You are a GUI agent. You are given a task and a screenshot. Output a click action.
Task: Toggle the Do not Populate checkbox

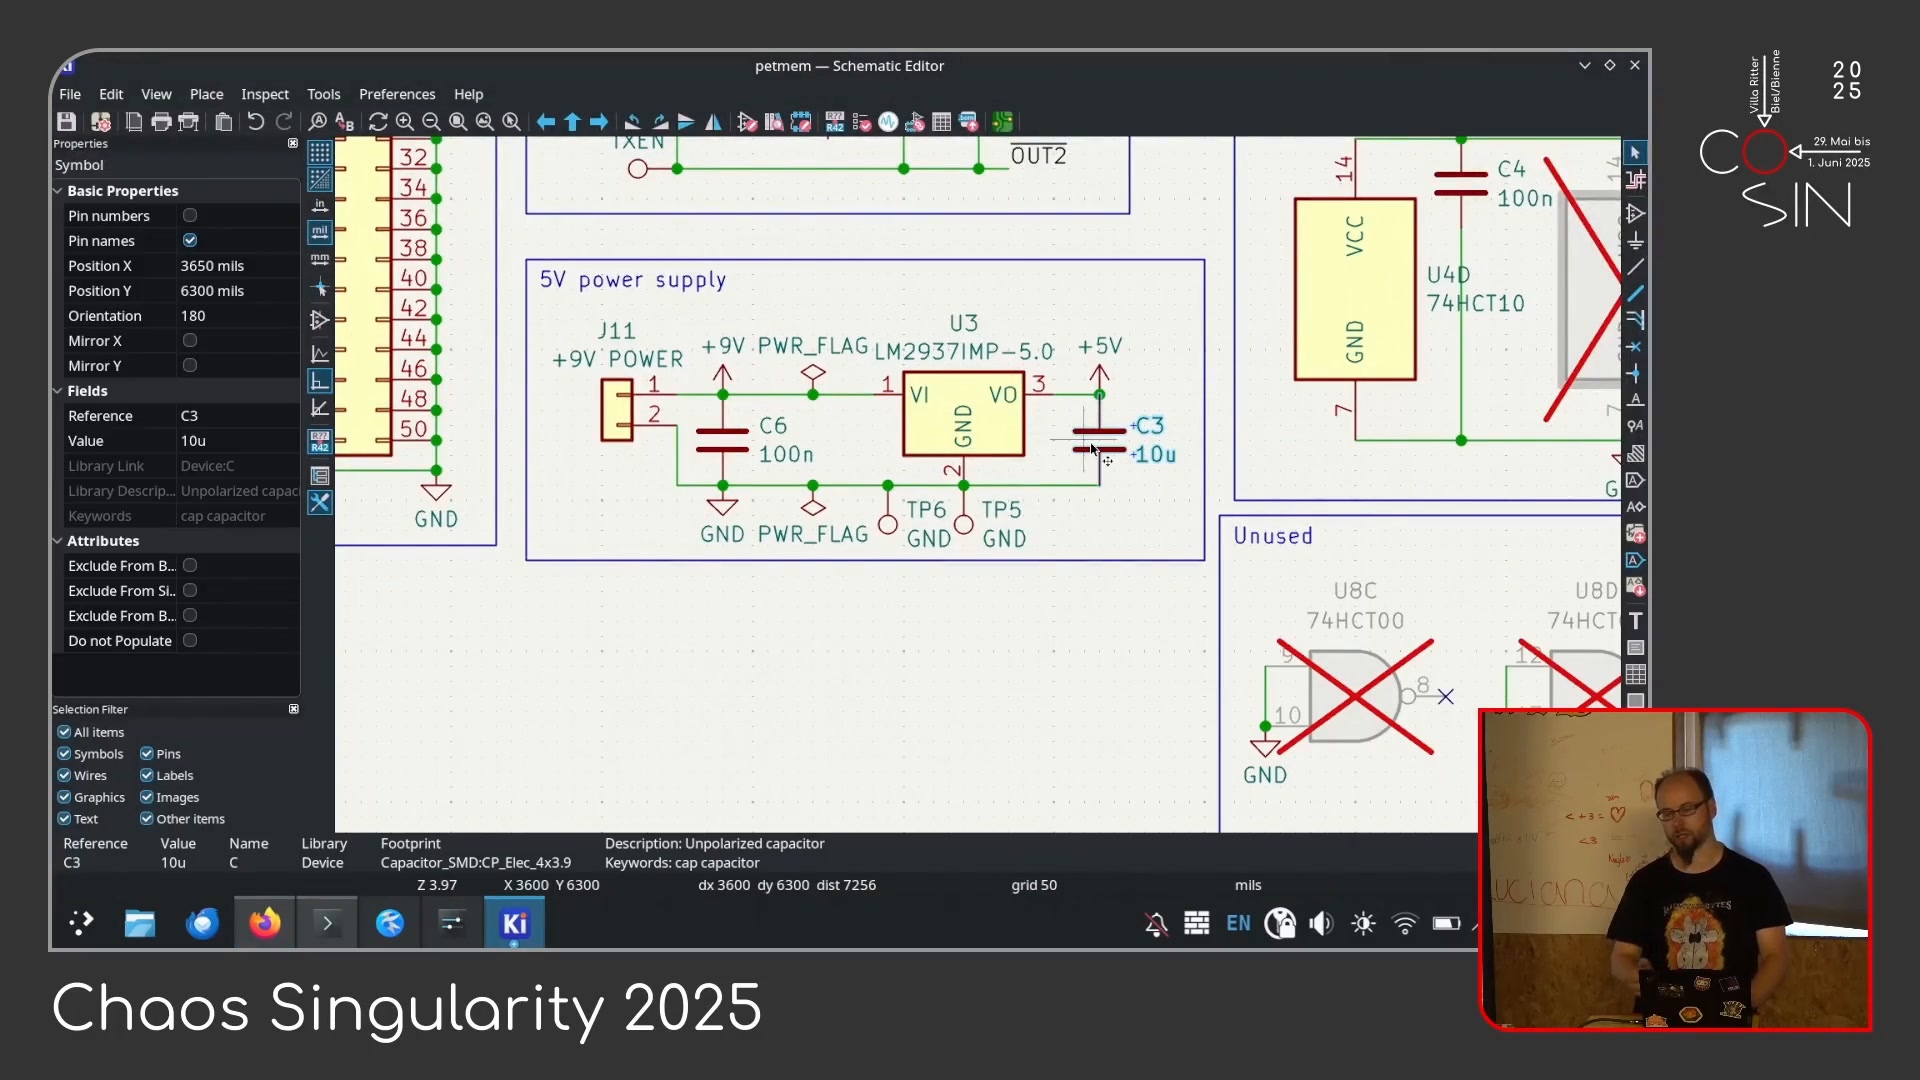(x=190, y=640)
